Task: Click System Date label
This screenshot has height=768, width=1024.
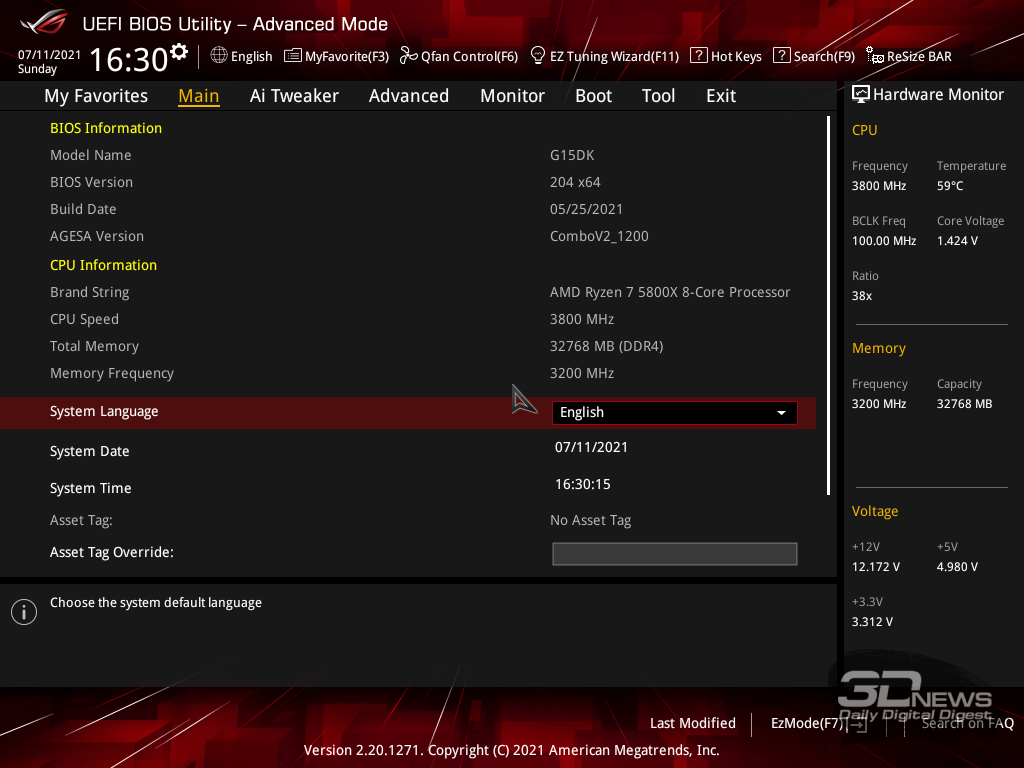Action: click(x=89, y=451)
